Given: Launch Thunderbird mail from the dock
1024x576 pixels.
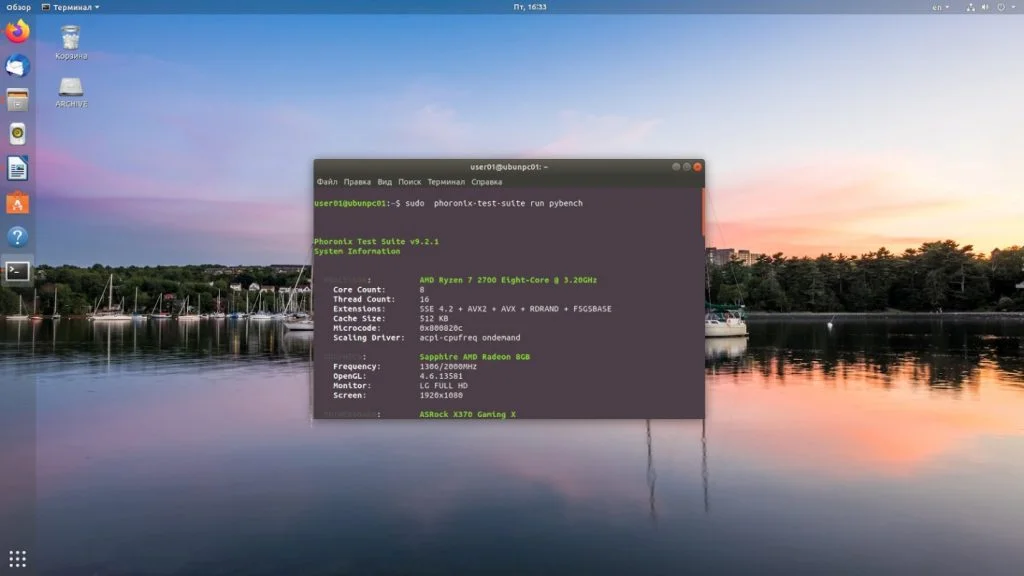Looking at the screenshot, I should tap(18, 66).
